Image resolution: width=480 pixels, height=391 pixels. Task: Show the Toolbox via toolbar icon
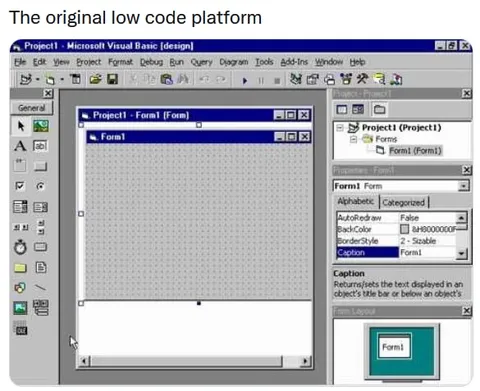click(362, 79)
